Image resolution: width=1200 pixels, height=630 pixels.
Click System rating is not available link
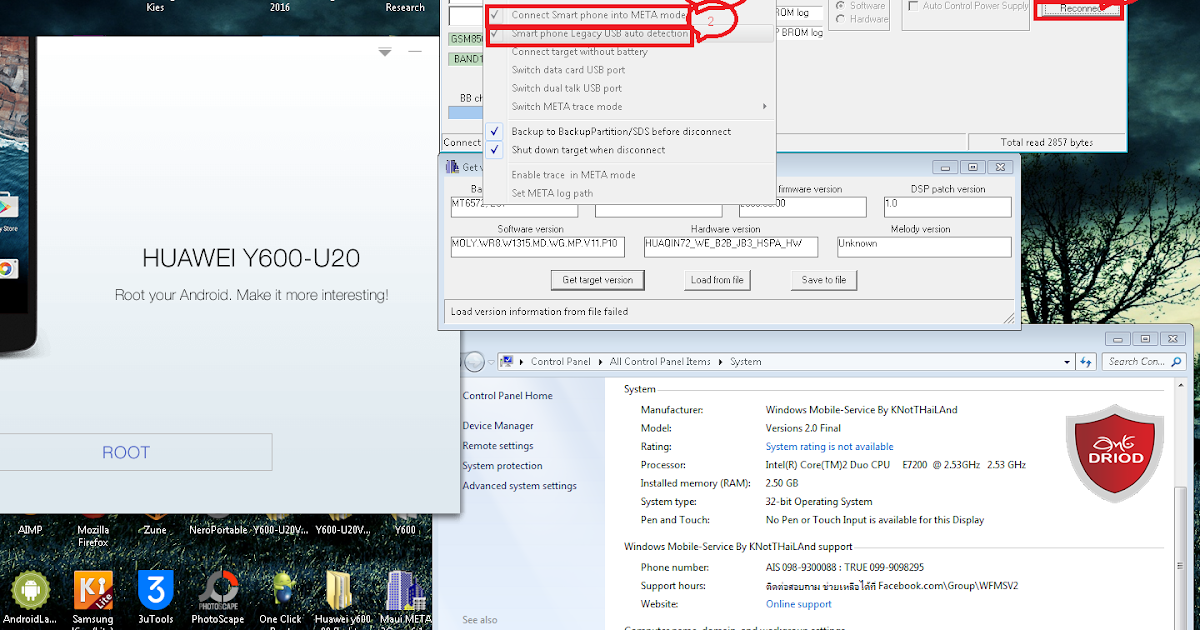[829, 447]
